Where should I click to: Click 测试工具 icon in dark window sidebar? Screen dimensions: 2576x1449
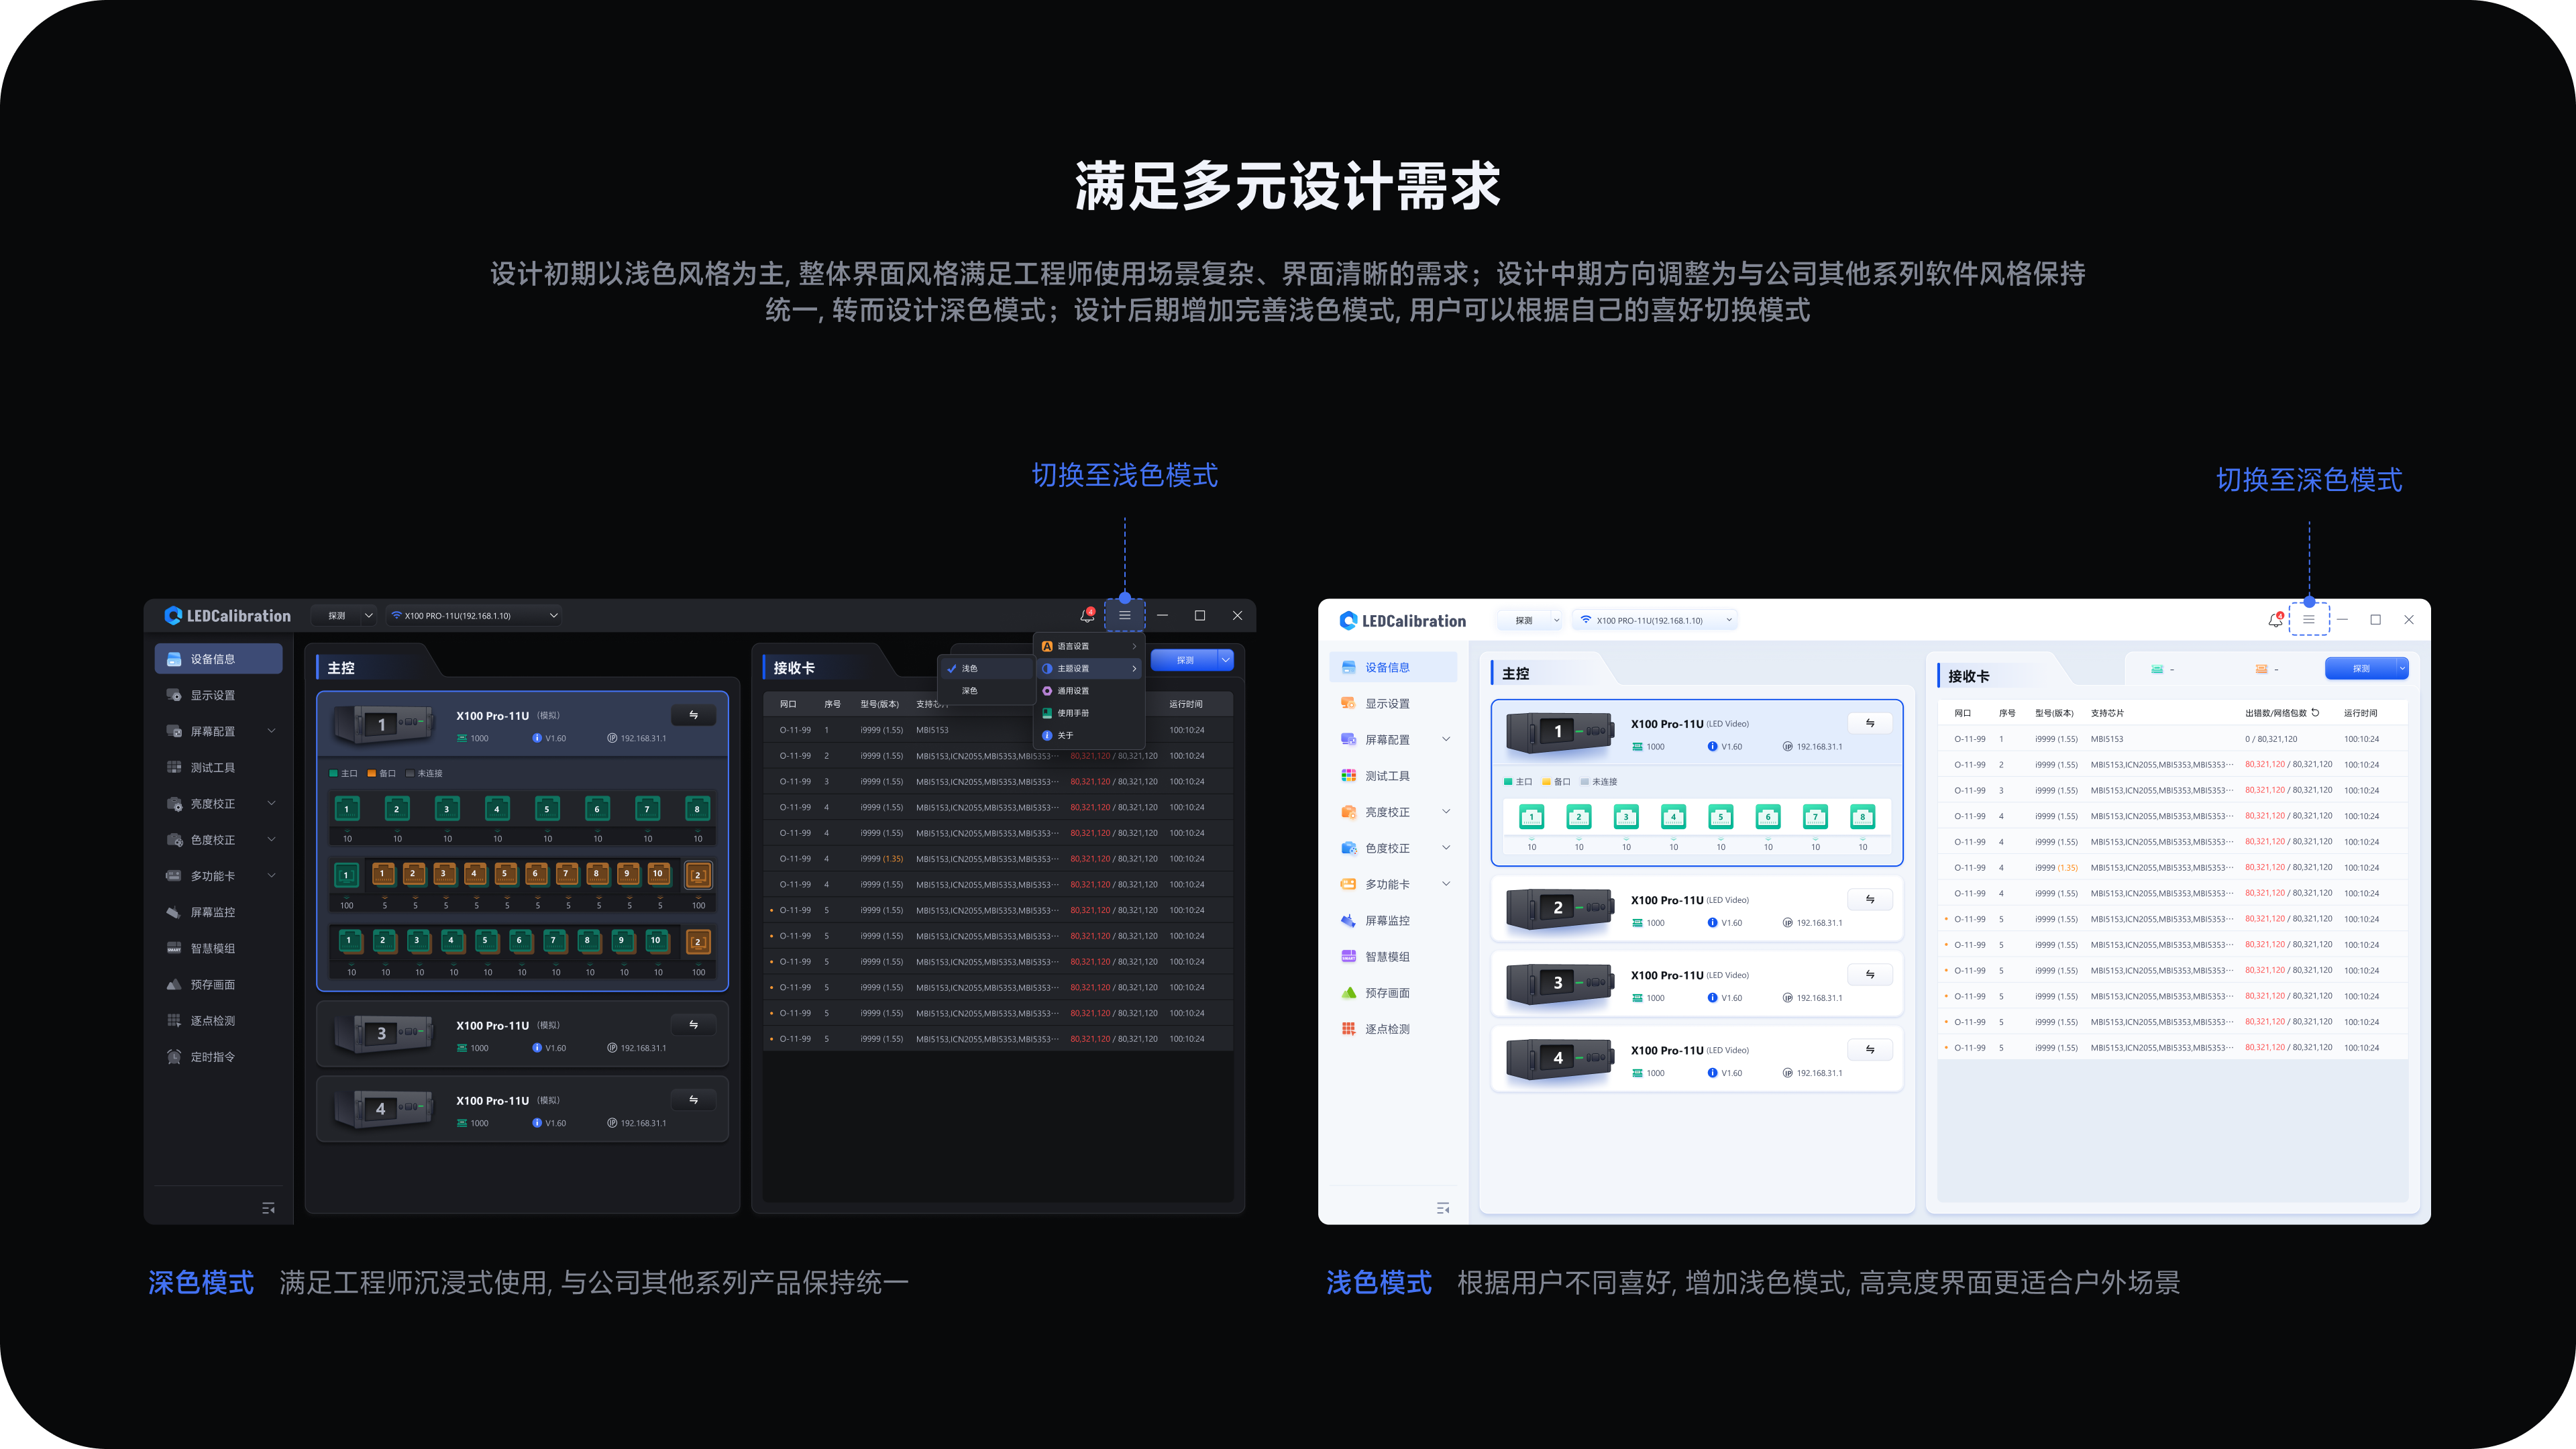(x=174, y=767)
